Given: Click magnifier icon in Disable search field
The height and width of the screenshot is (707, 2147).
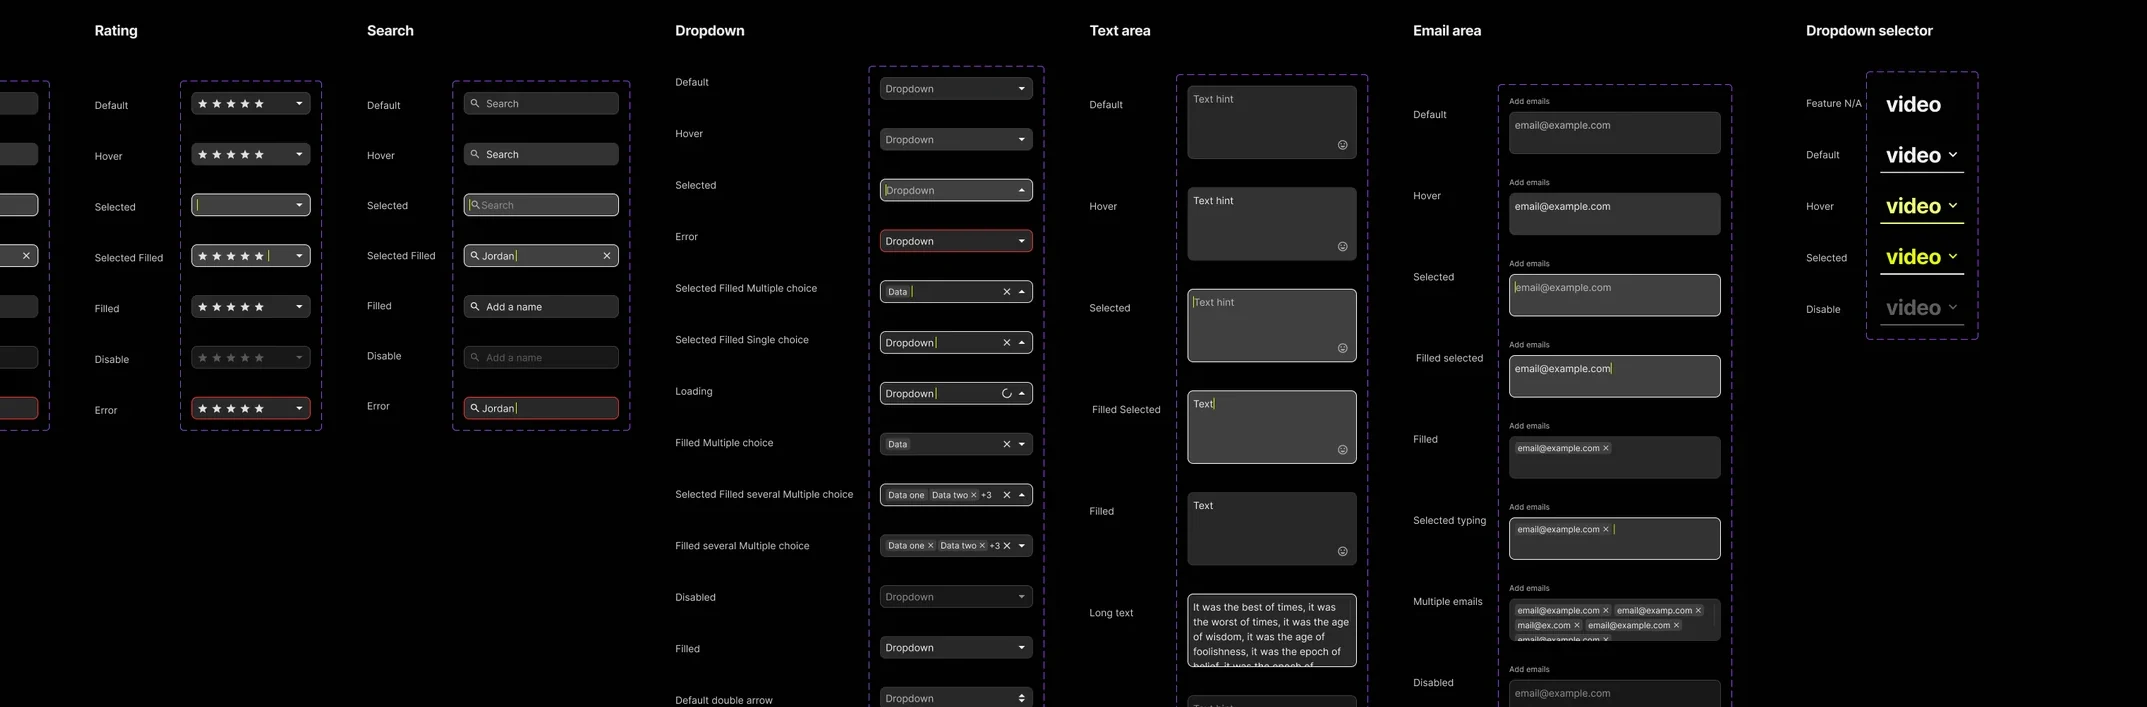Looking at the screenshot, I should [475, 358].
